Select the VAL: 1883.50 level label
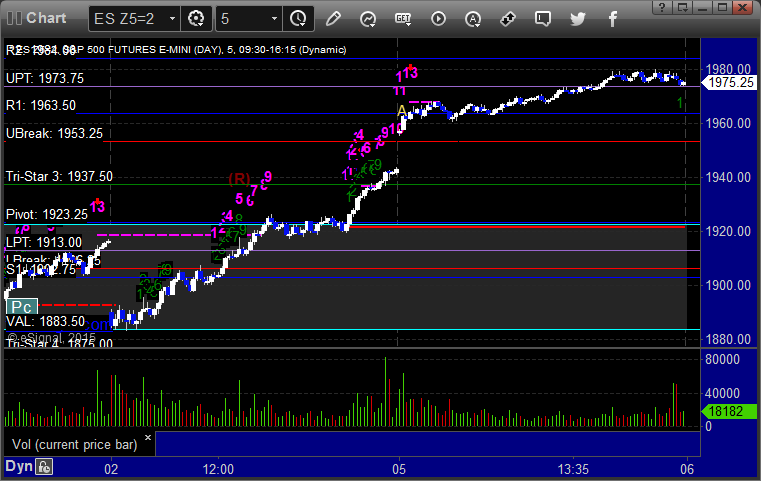The height and width of the screenshot is (481, 761). click(45, 321)
